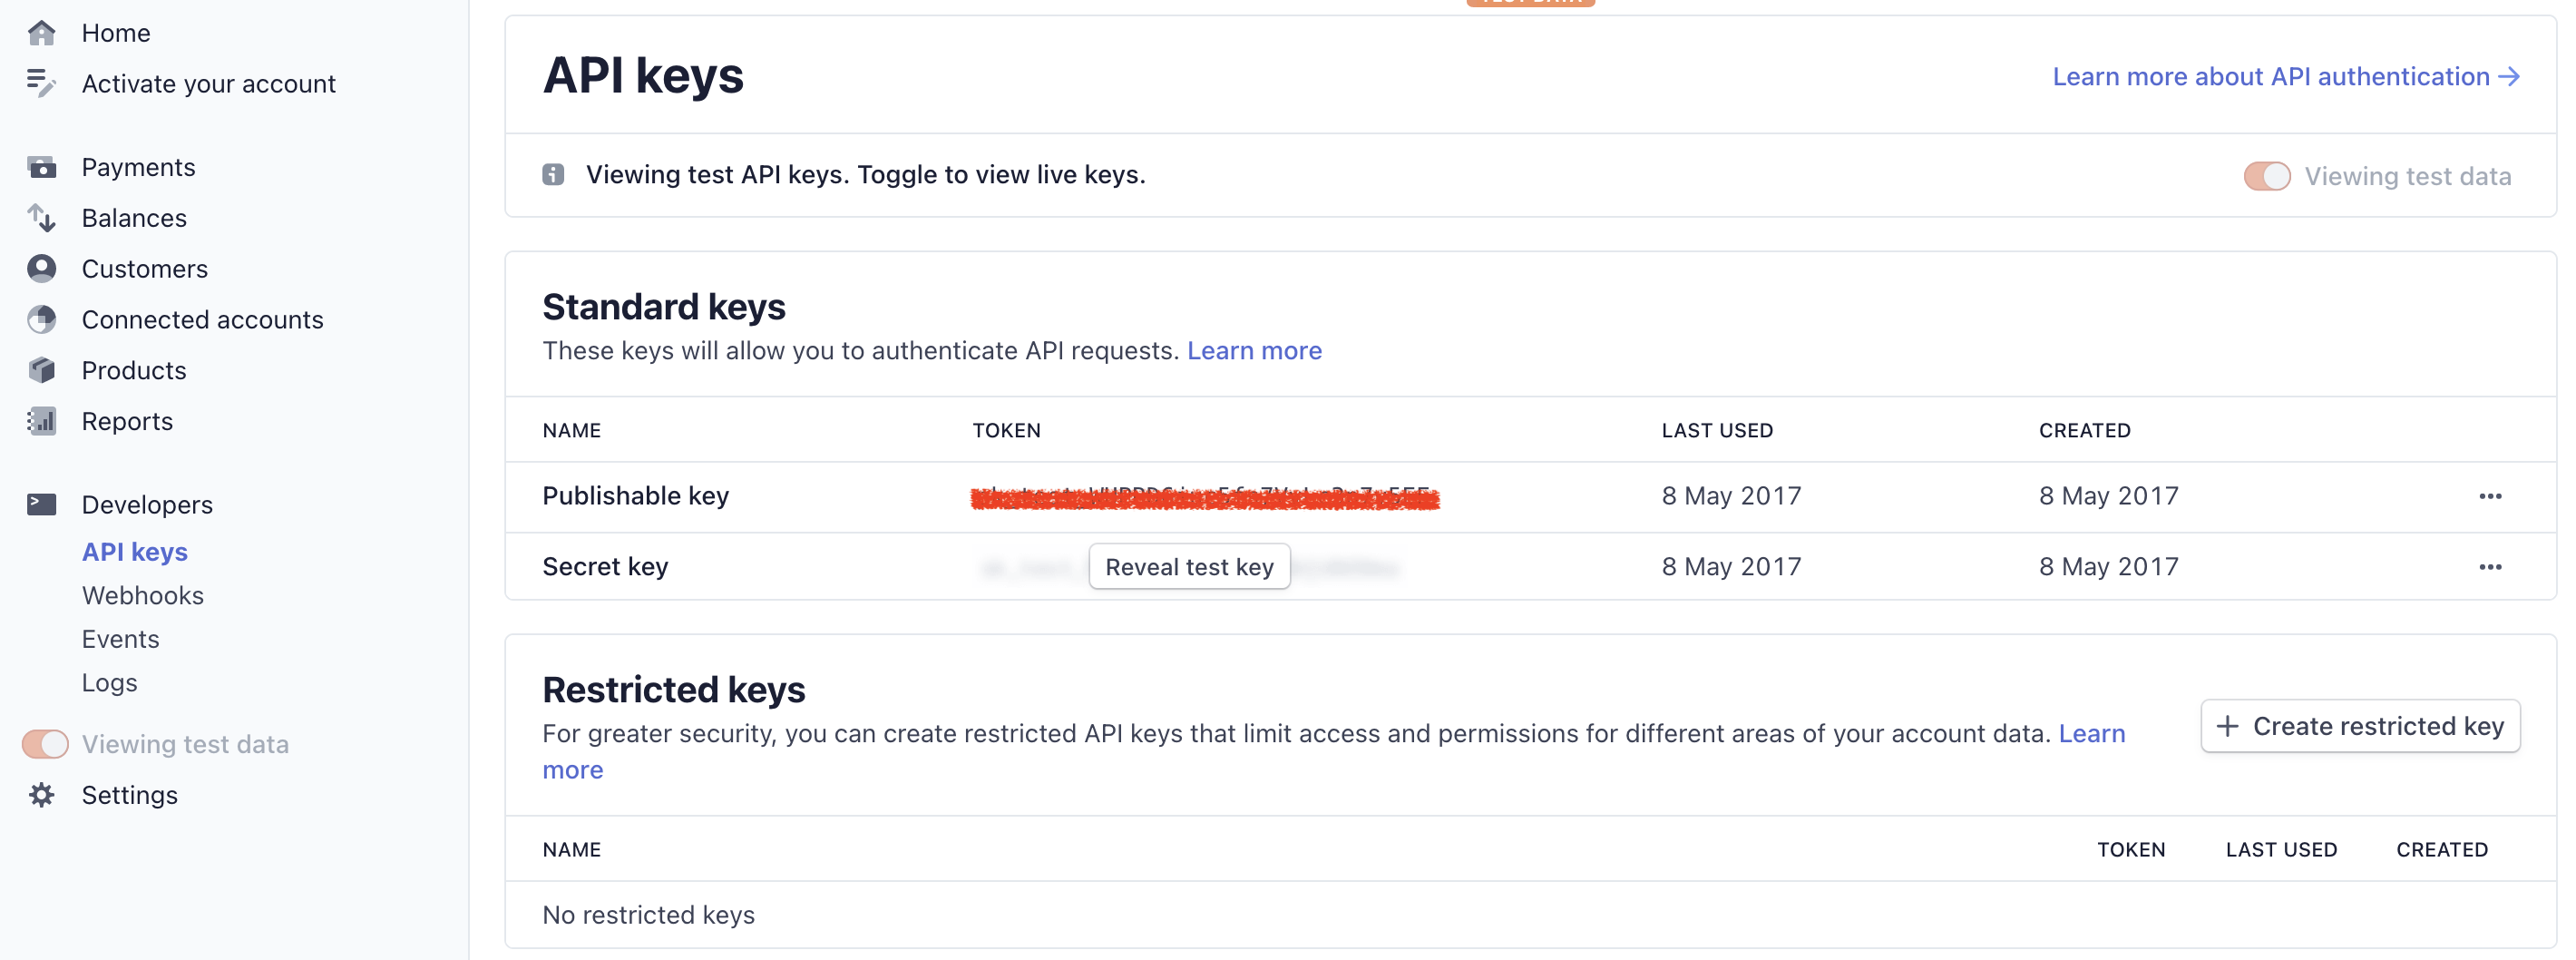This screenshot has width=2576, height=960.
Task: Click Publishable key last used date
Action: point(1731,496)
